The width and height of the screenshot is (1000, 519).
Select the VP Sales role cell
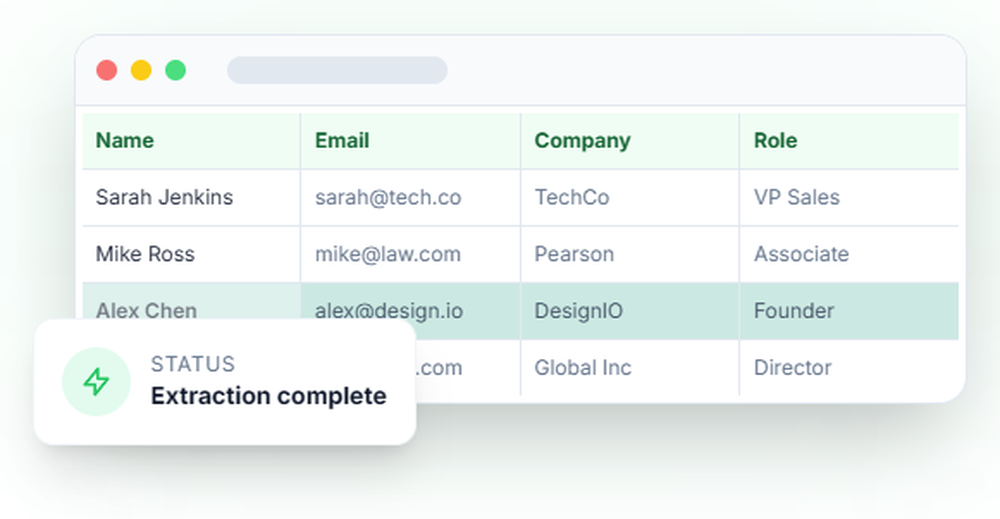[x=797, y=197]
